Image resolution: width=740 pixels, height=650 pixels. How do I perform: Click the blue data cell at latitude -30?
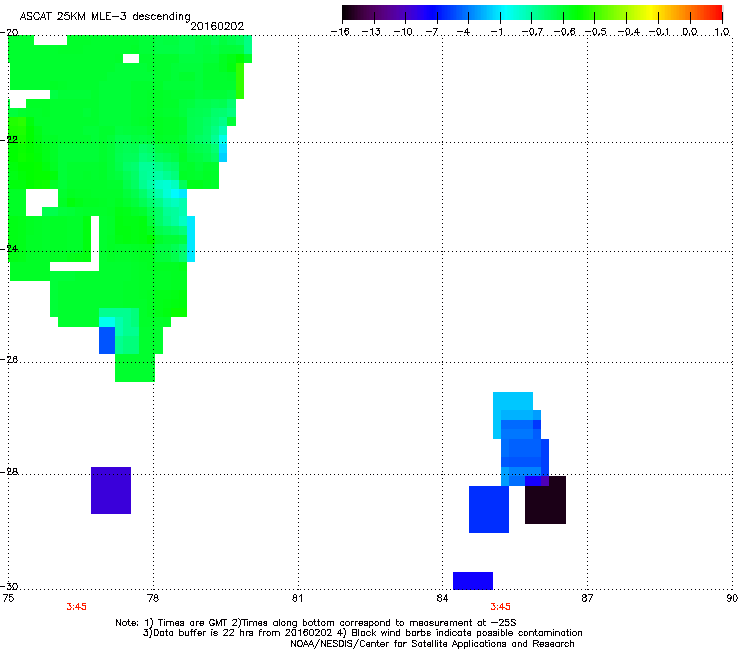tap(473, 581)
